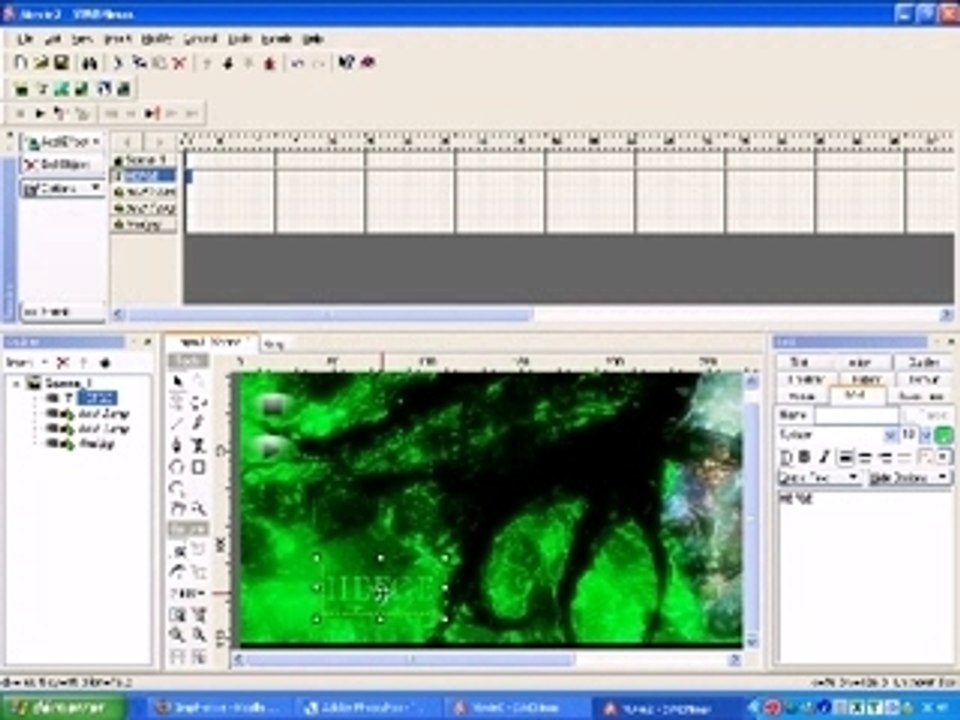Open the toolbox zoom percentage dropdown
The width and height of the screenshot is (960, 720).
click(x=189, y=593)
